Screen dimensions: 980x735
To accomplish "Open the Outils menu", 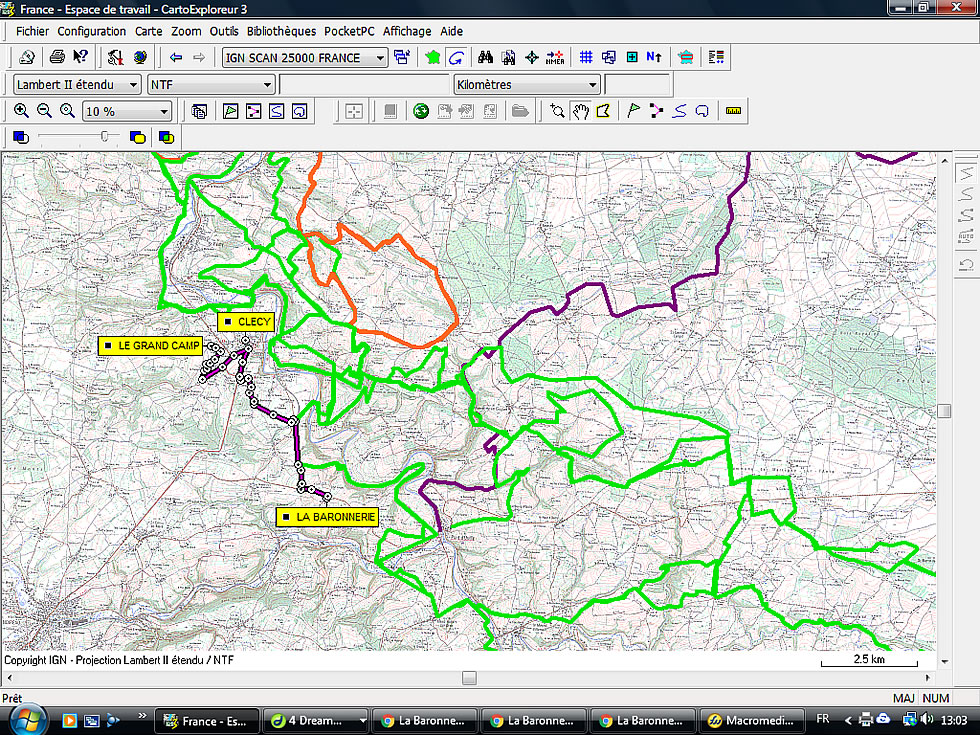I will pyautogui.click(x=224, y=31).
